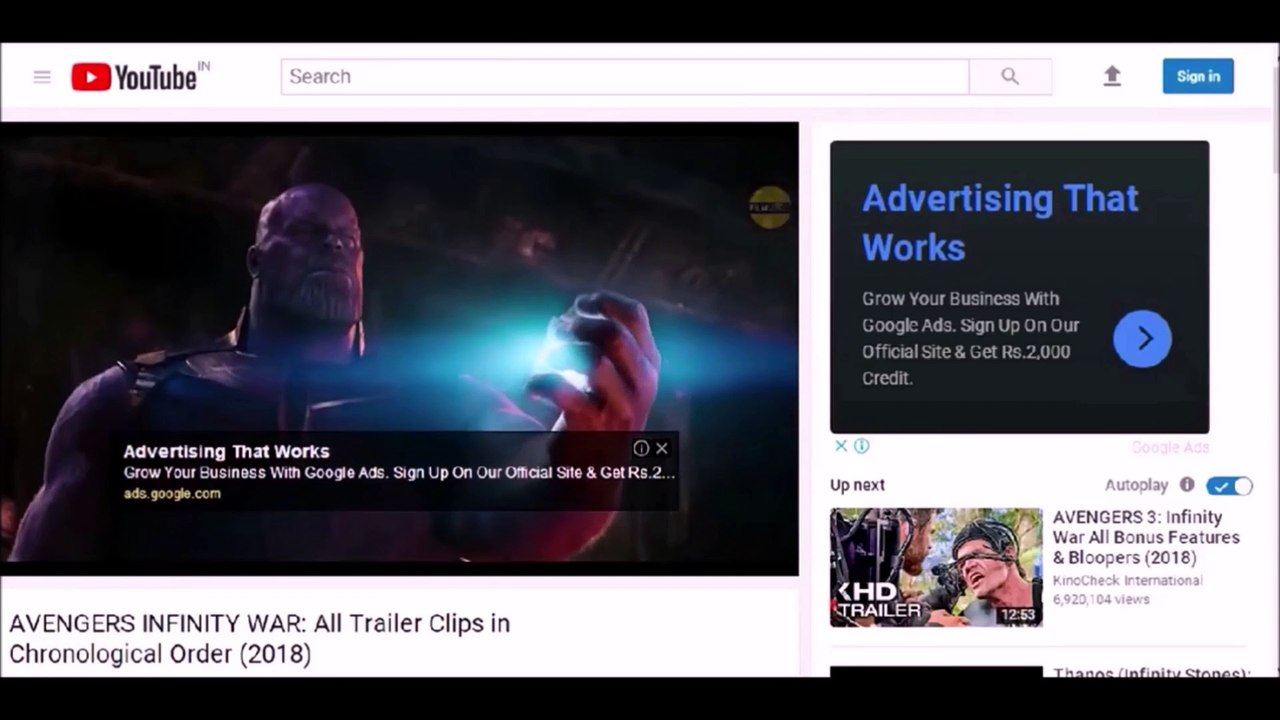The height and width of the screenshot is (720, 1280).
Task: Open "AVENGERS 3: Infinity War All Bonus Features" title
Action: 1146,537
